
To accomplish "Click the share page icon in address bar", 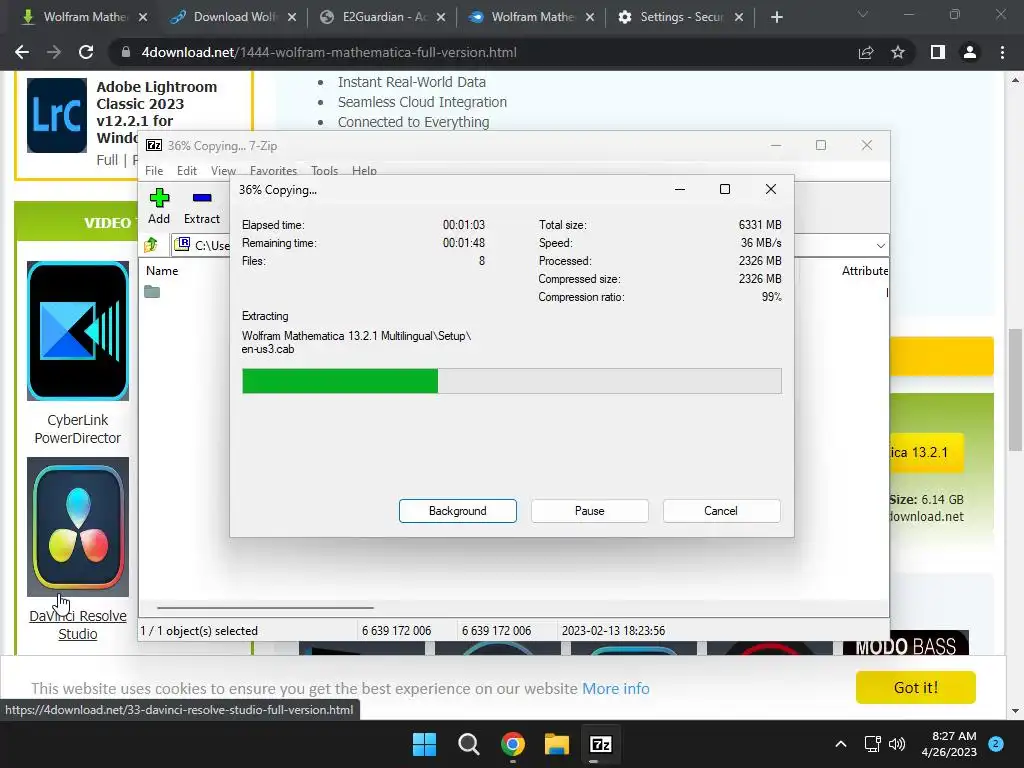I will click(866, 52).
